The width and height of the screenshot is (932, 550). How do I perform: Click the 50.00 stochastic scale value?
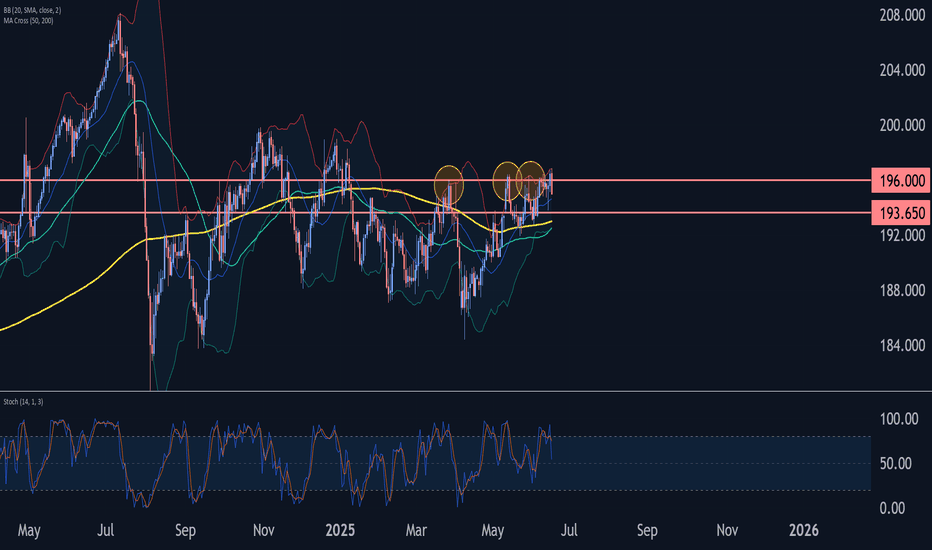[895, 463]
